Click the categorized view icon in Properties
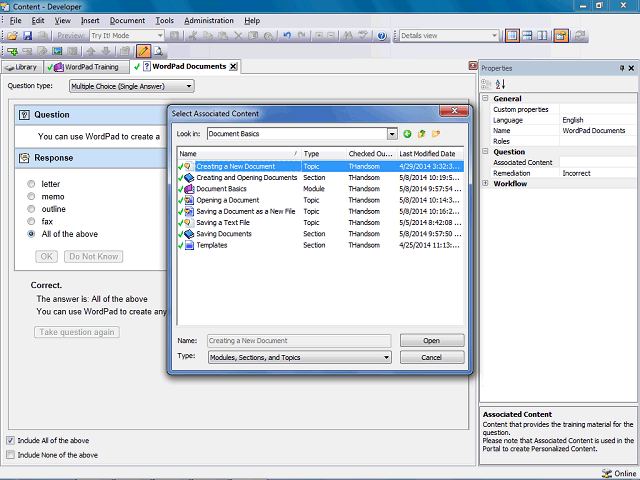 [486, 84]
